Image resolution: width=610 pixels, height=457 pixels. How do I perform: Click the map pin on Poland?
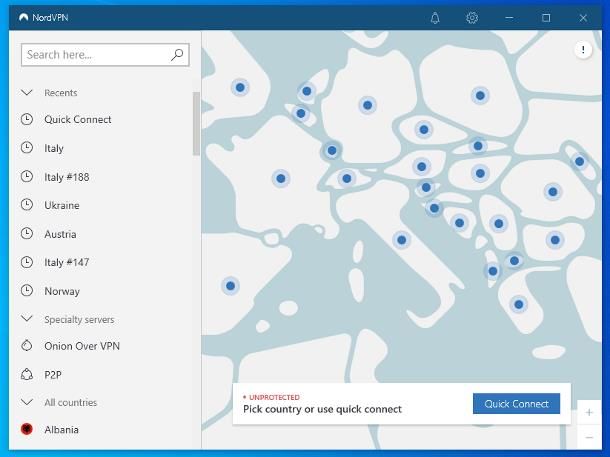coord(480,95)
